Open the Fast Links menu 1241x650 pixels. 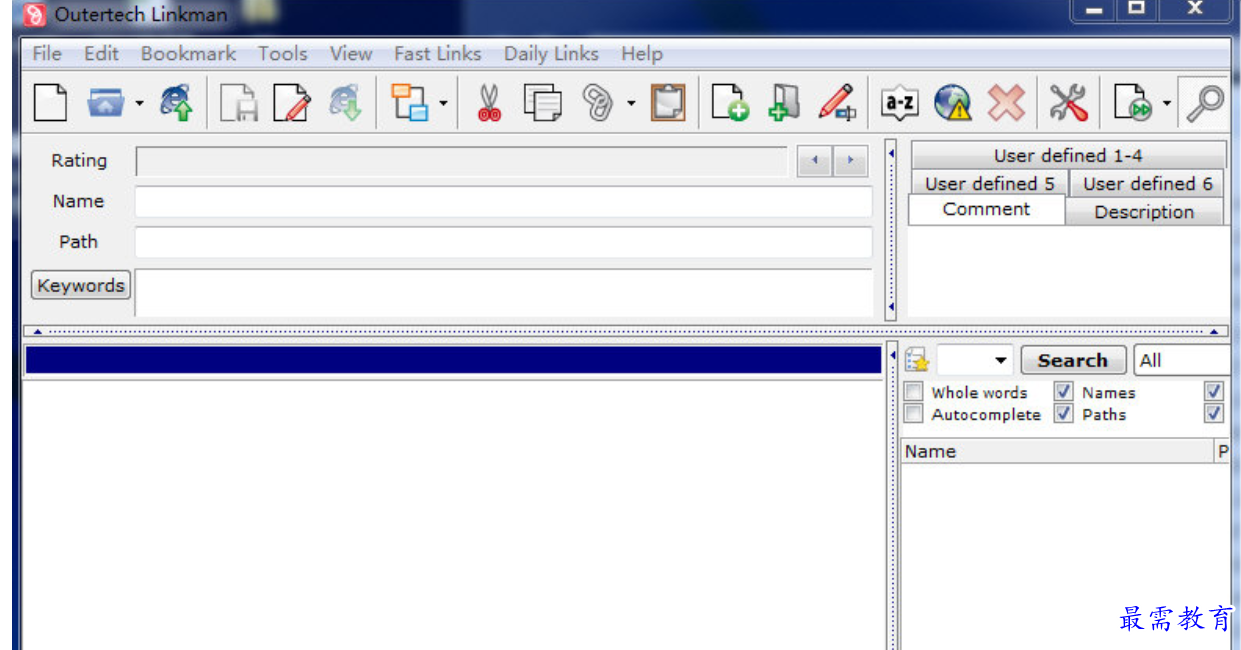pos(437,54)
